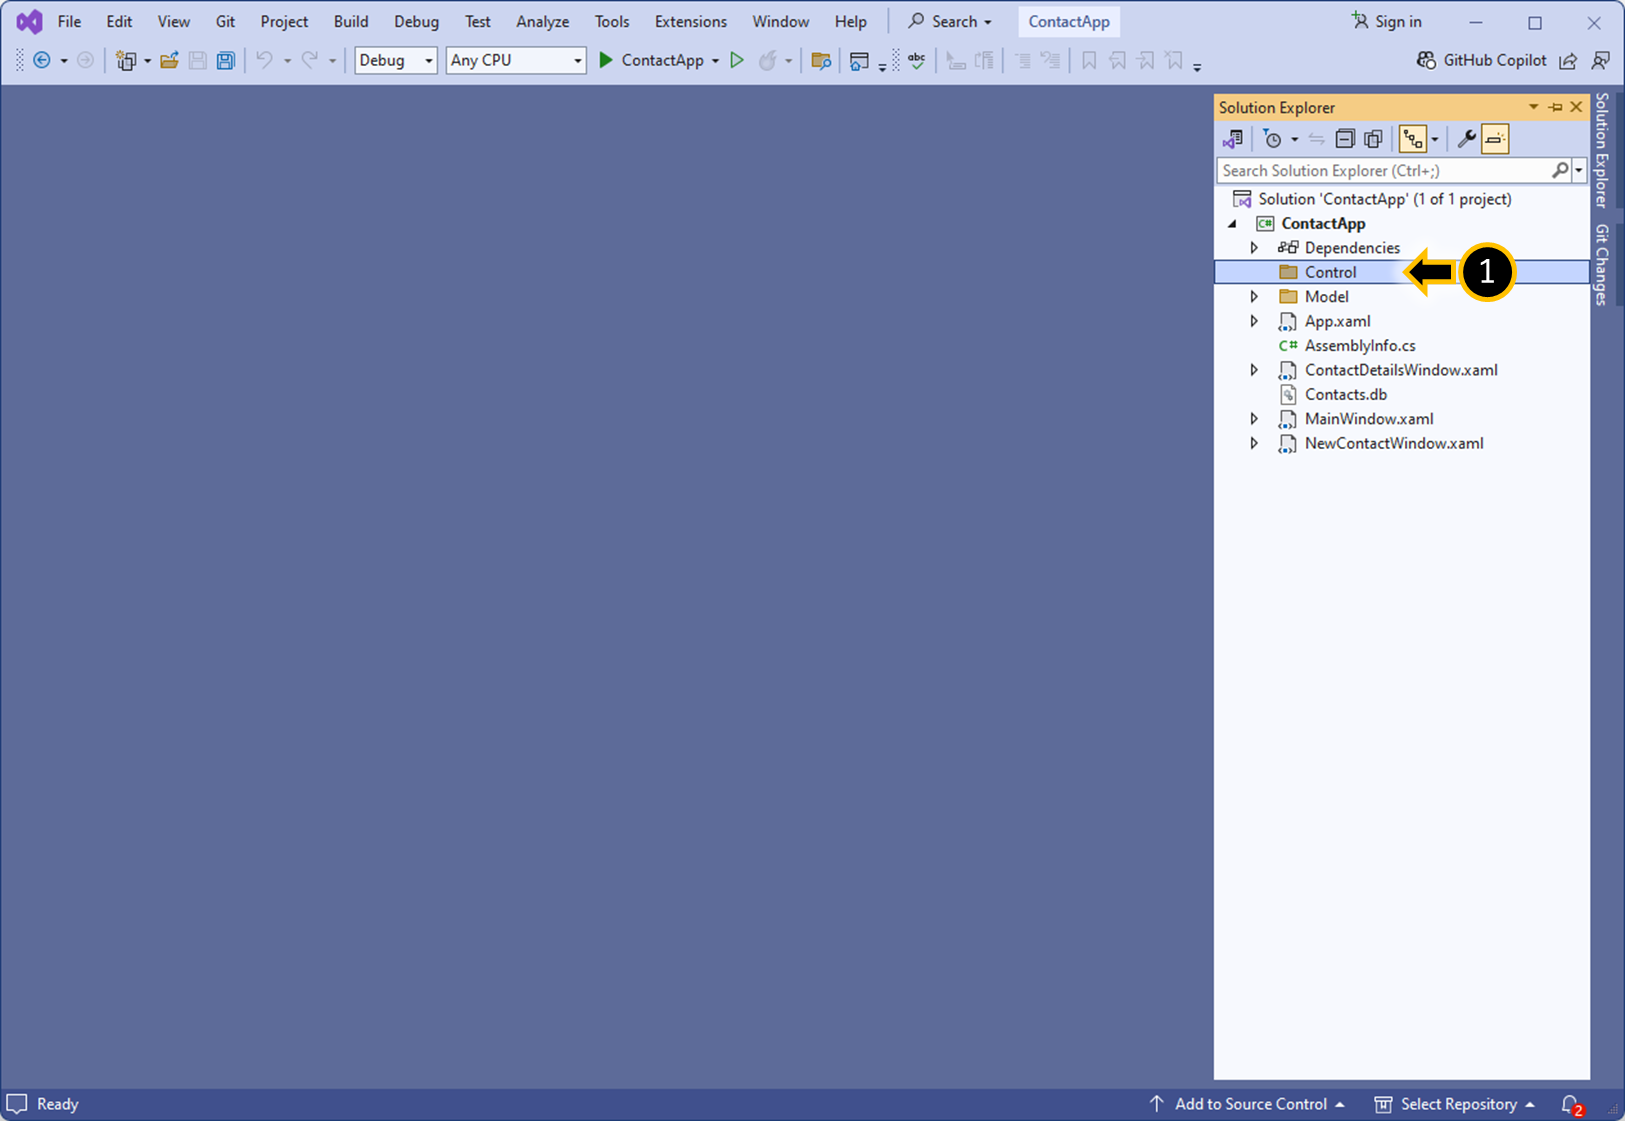Image resolution: width=1625 pixels, height=1121 pixels.
Task: Click the Navigate Backward arrow icon
Action: pyautogui.click(x=42, y=61)
